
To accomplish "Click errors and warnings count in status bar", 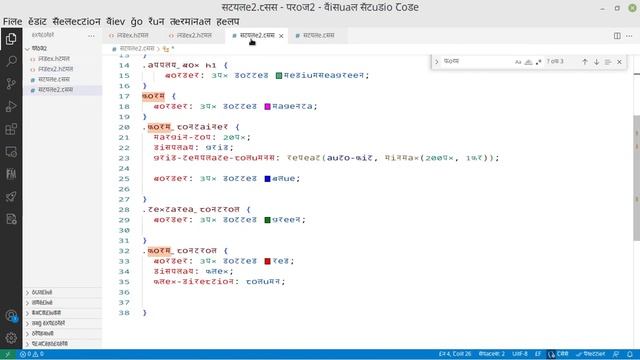I will click(32, 354).
